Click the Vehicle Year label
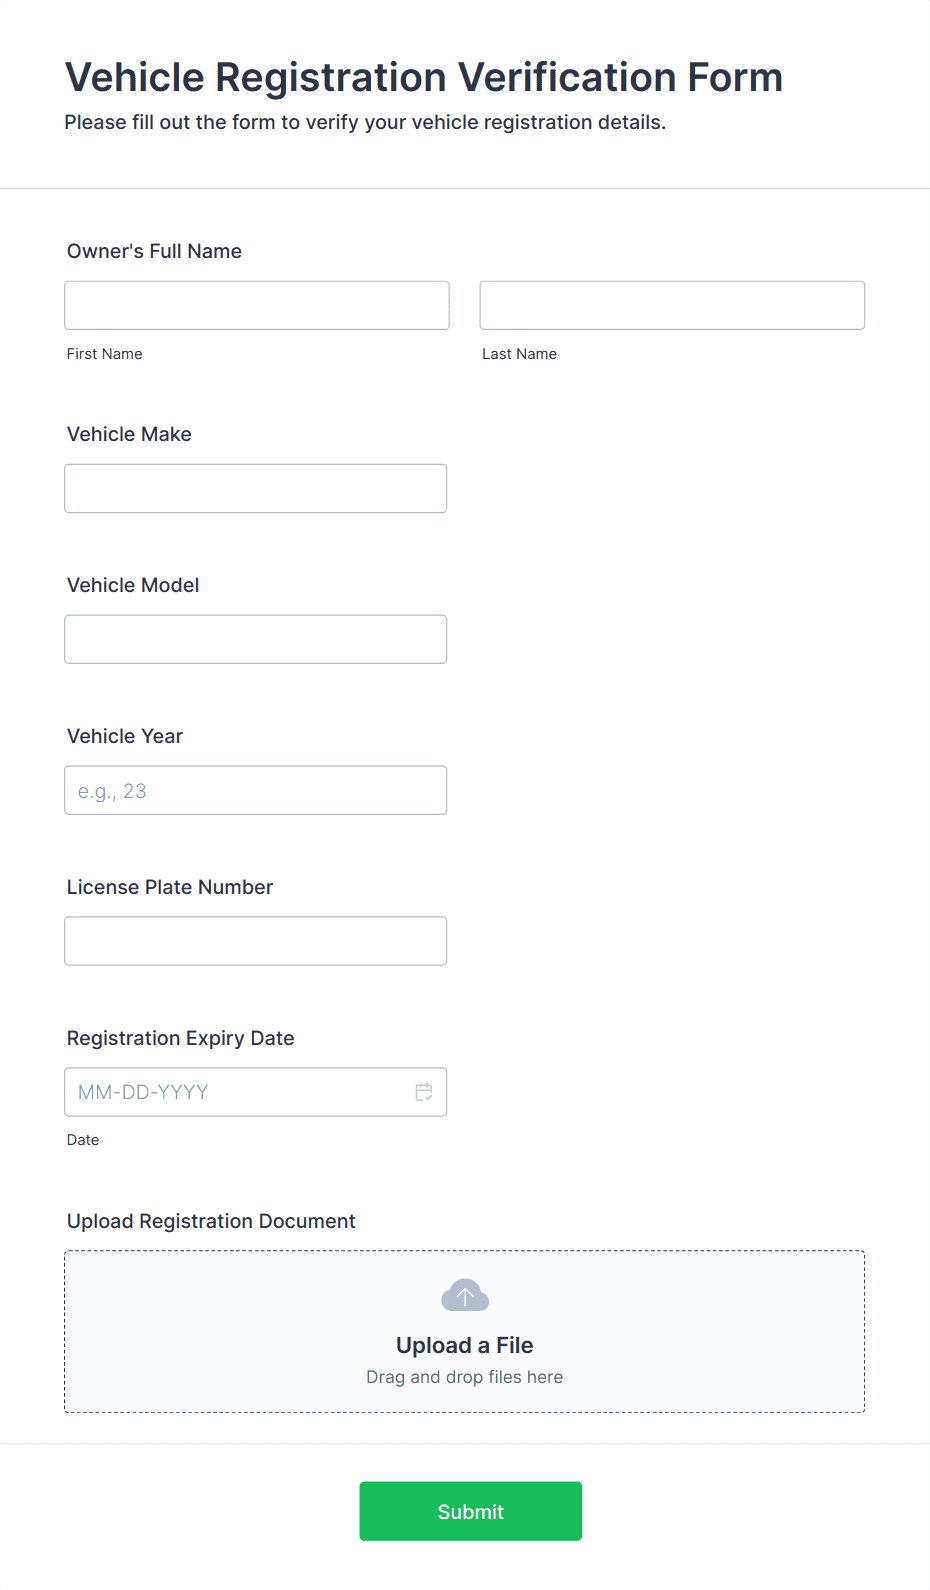Image resolution: width=930 pixels, height=1590 pixels. (125, 736)
